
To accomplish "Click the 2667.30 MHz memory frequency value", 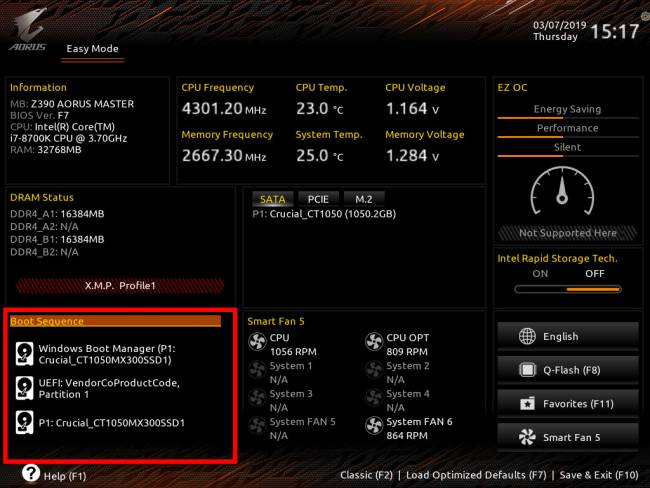I will [224, 155].
